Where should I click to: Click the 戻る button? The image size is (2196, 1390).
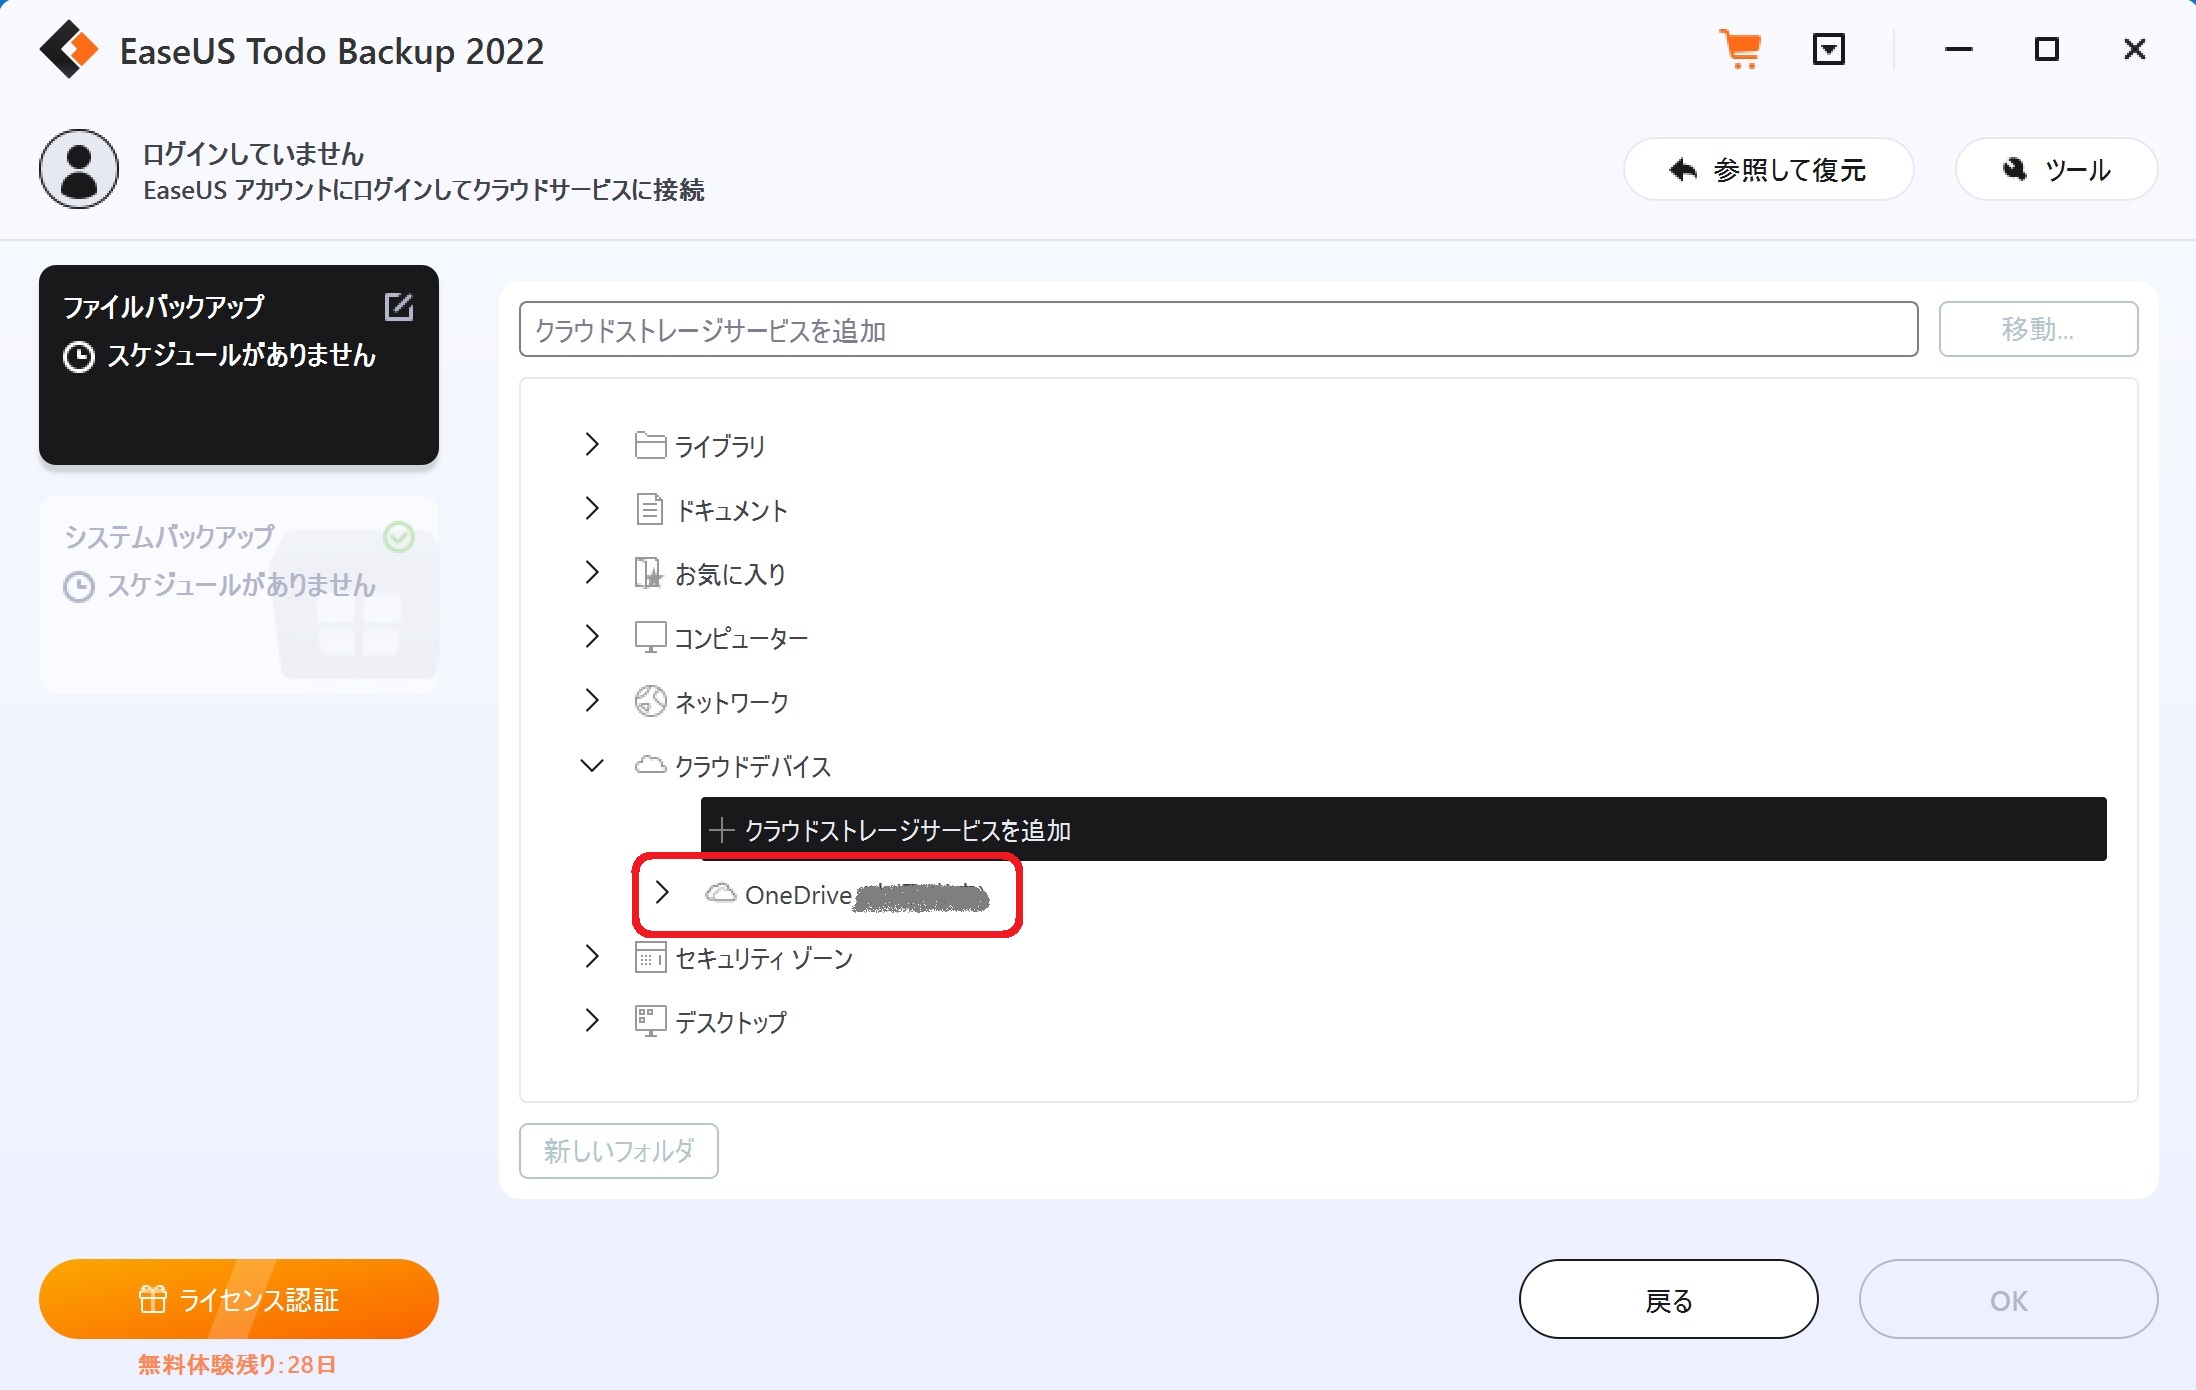pos(1668,1299)
